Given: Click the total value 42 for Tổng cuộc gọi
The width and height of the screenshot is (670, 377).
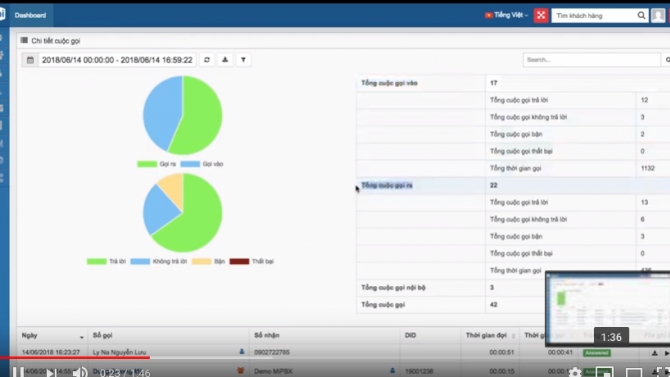Looking at the screenshot, I should tap(494, 305).
